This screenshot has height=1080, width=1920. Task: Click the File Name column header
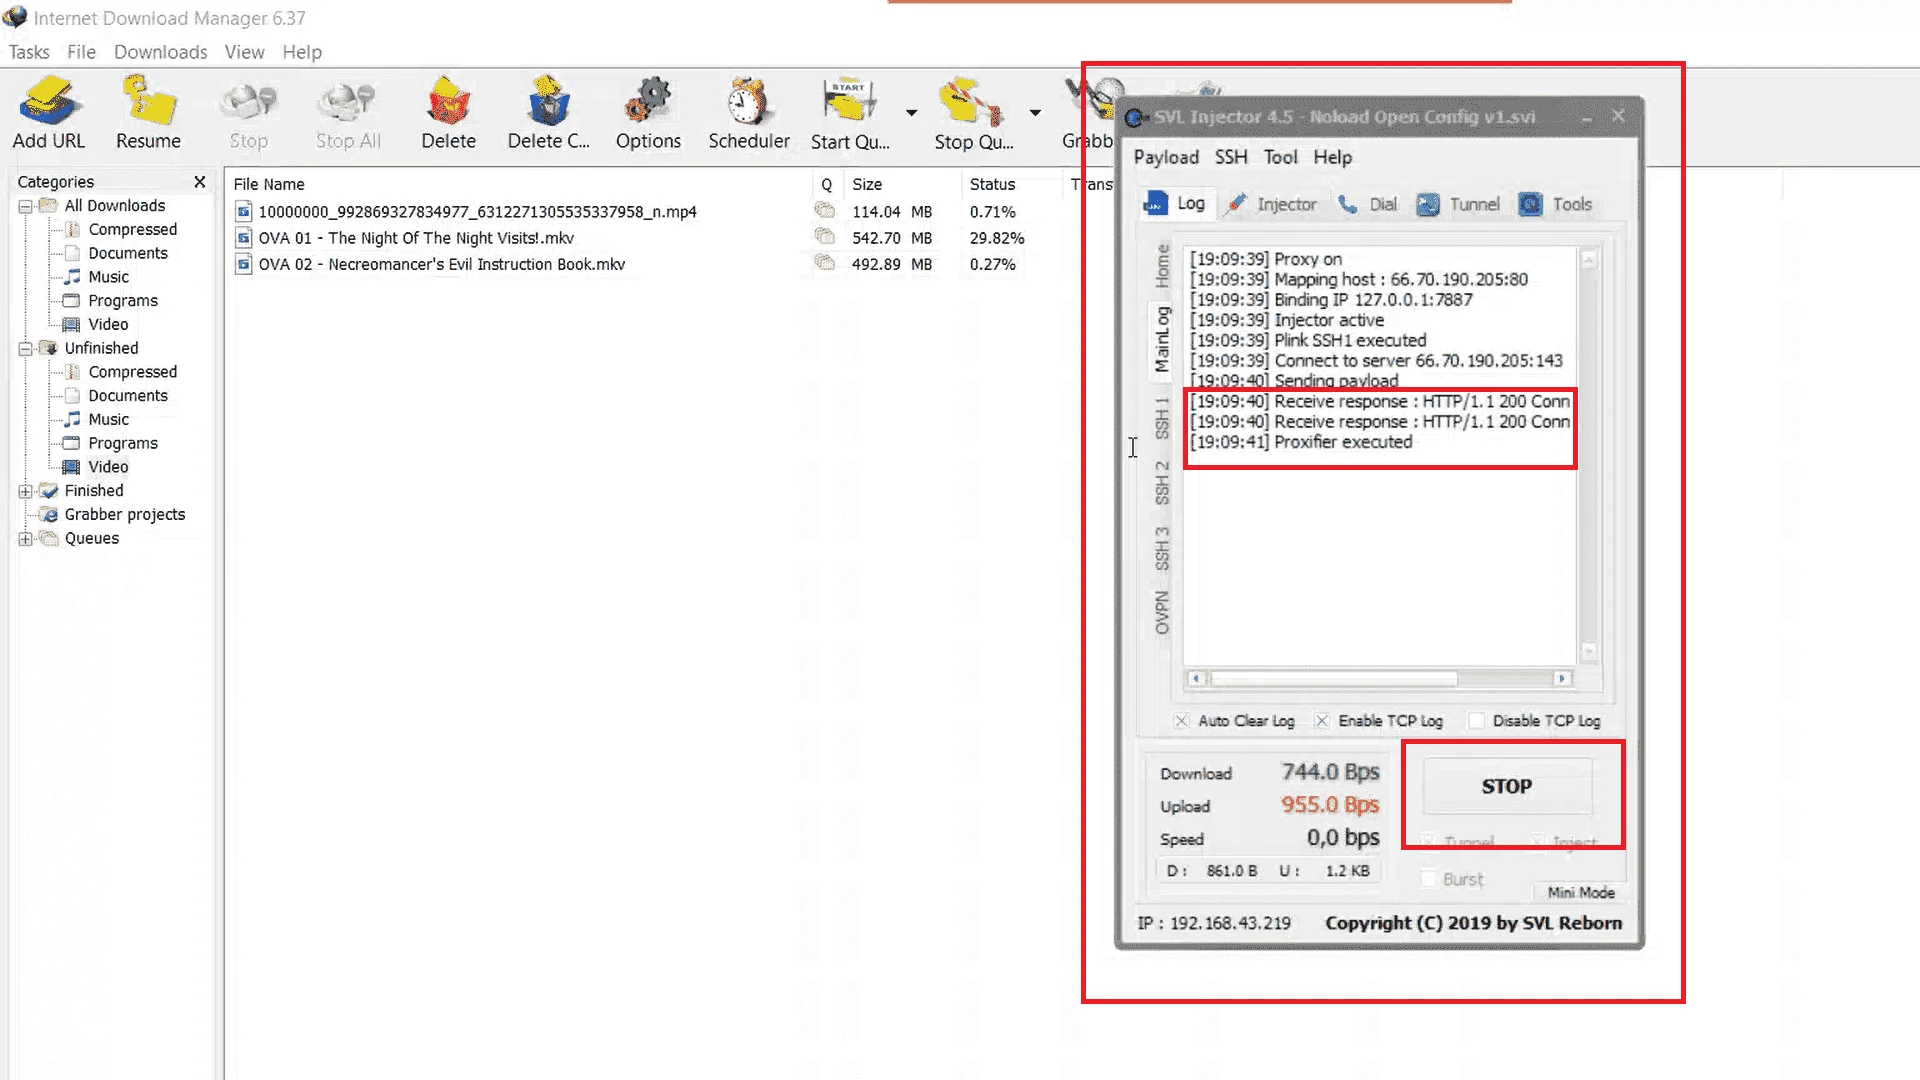(269, 184)
